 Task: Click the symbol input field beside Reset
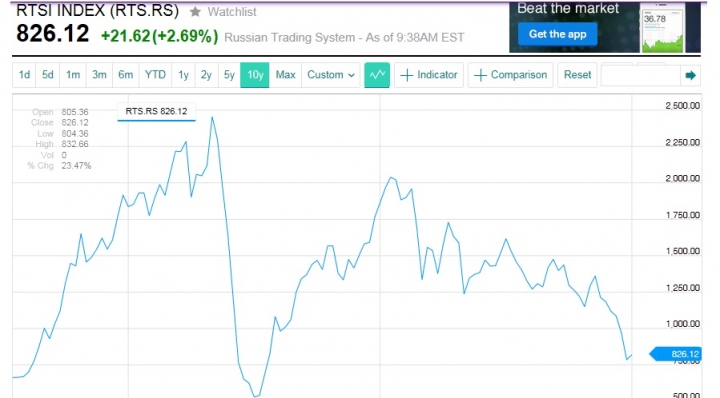point(640,75)
